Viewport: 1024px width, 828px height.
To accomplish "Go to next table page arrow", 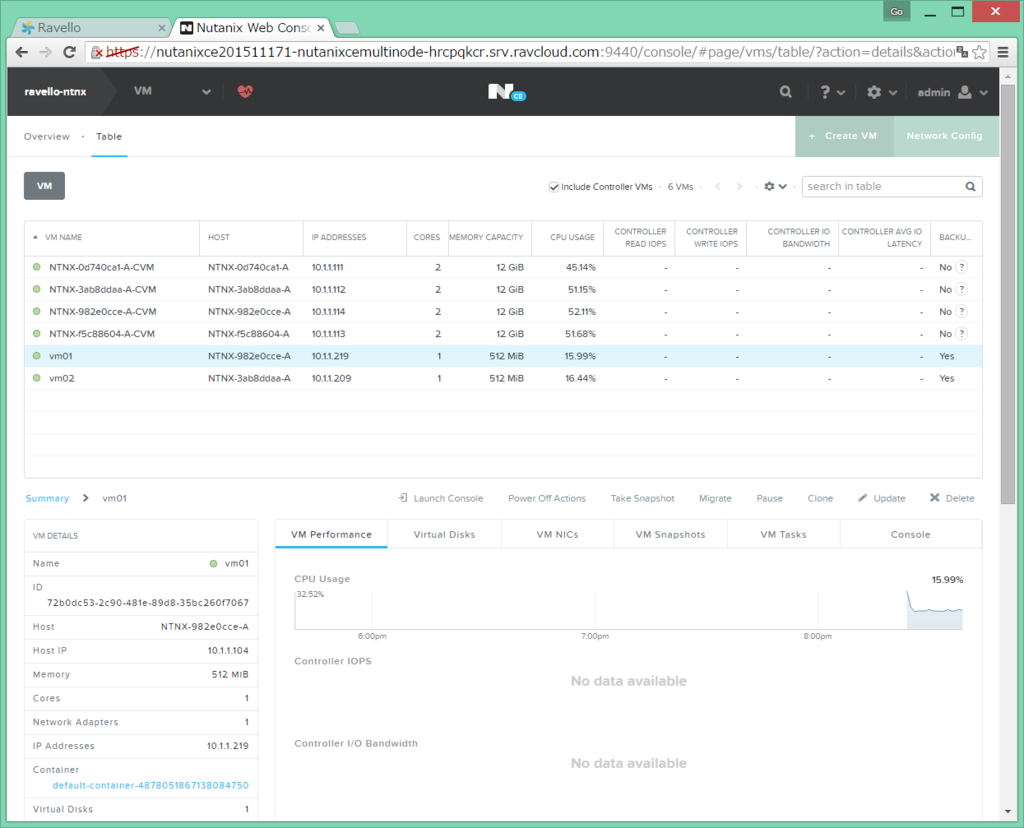I will click(x=739, y=186).
